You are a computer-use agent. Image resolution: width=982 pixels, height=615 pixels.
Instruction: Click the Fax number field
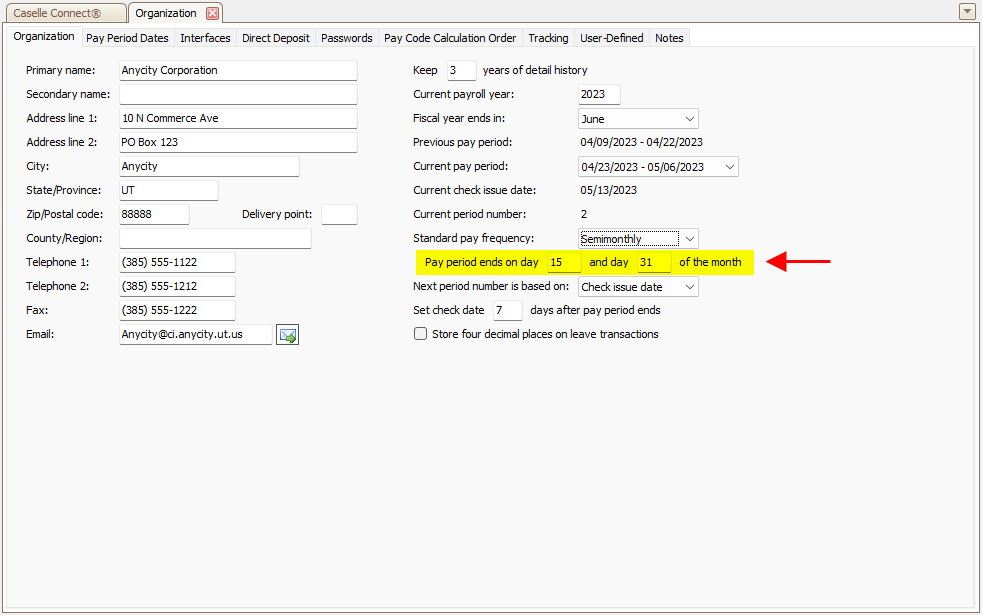point(177,310)
